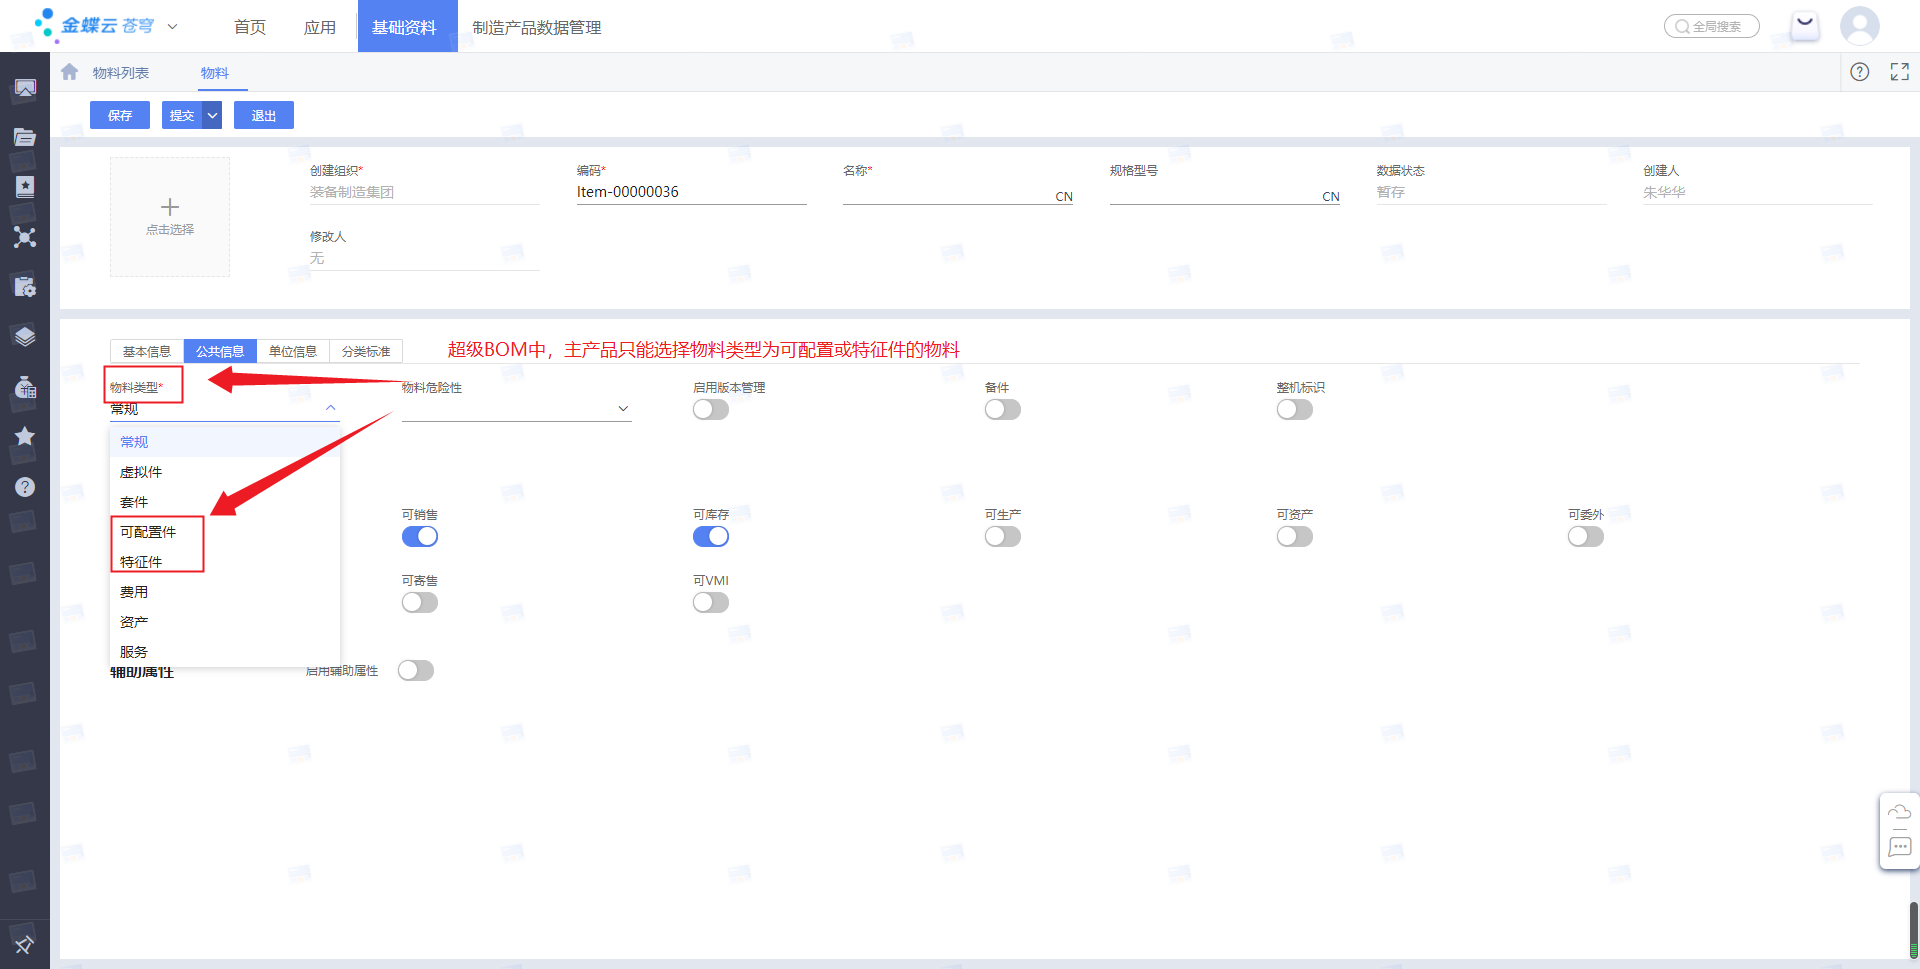Click the vertical scrollbar at right edge

(1914, 930)
